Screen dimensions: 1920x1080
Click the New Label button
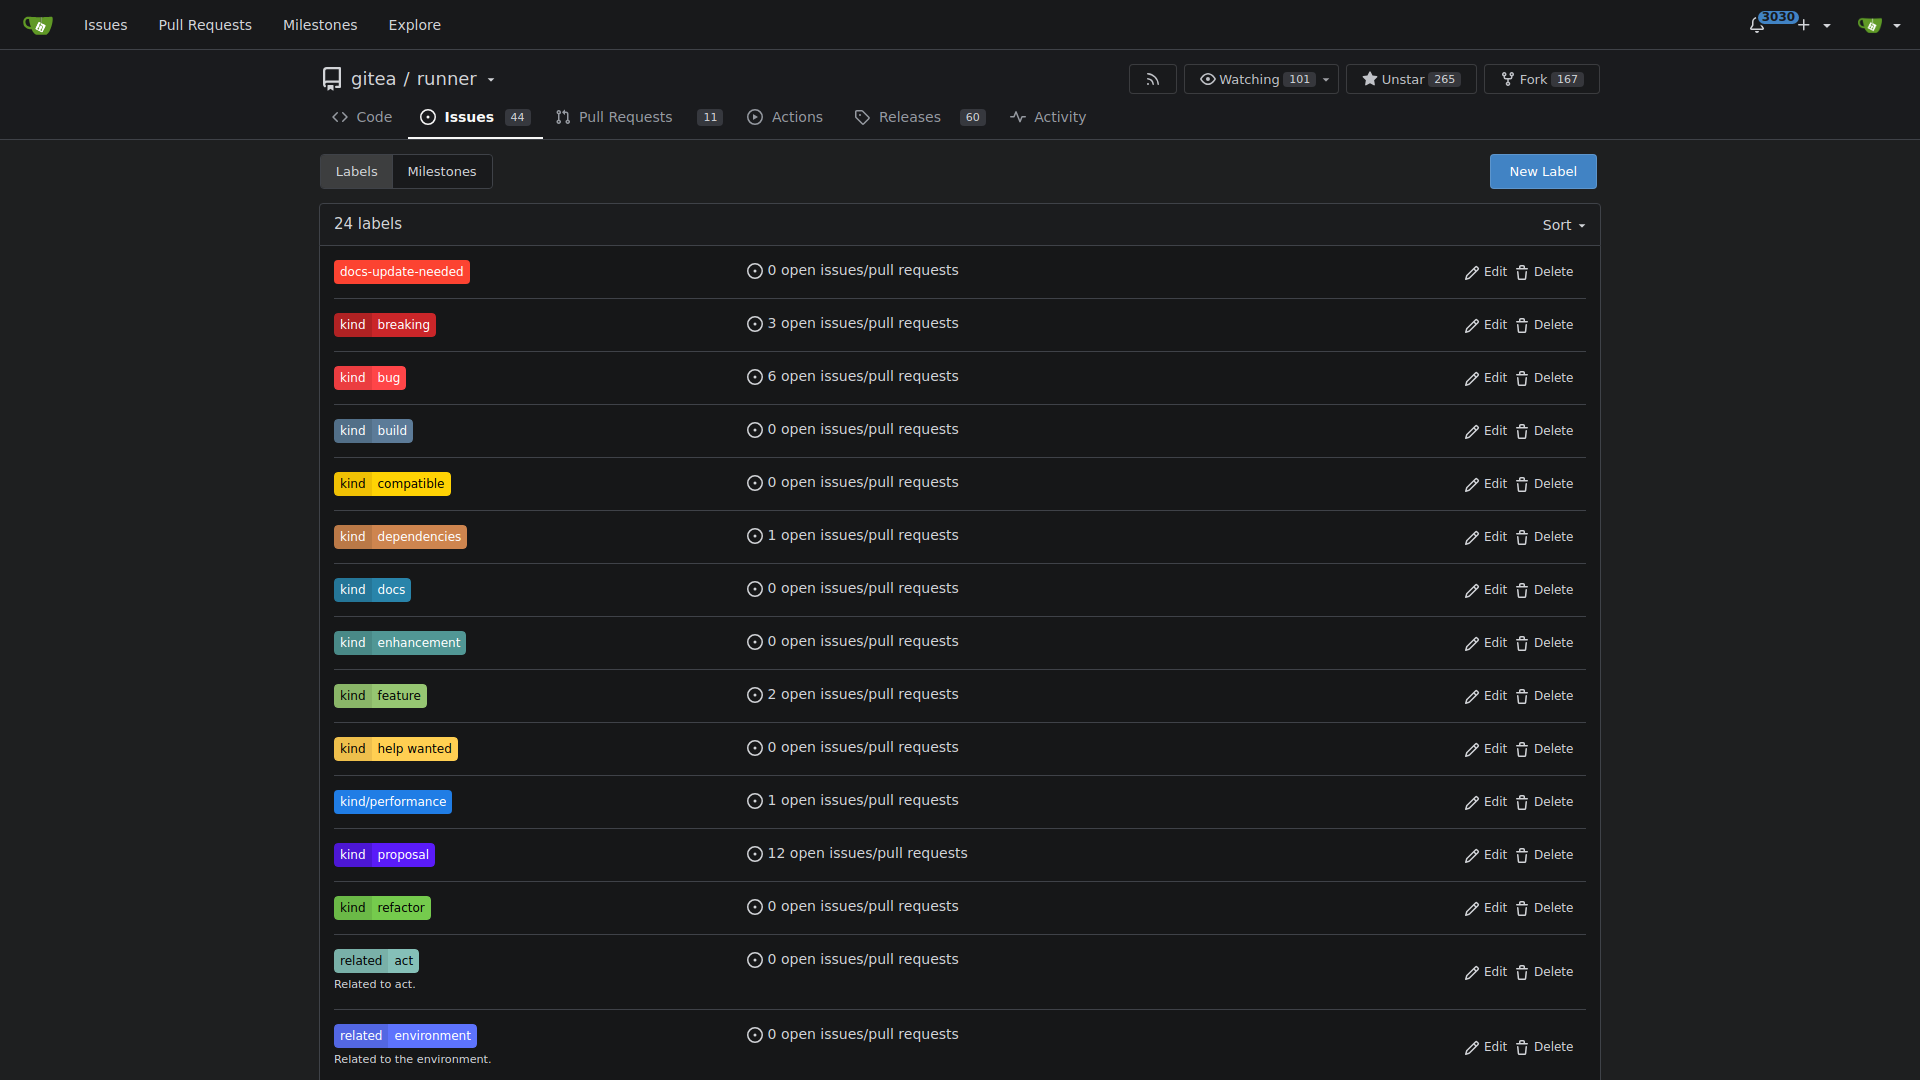(1543, 172)
